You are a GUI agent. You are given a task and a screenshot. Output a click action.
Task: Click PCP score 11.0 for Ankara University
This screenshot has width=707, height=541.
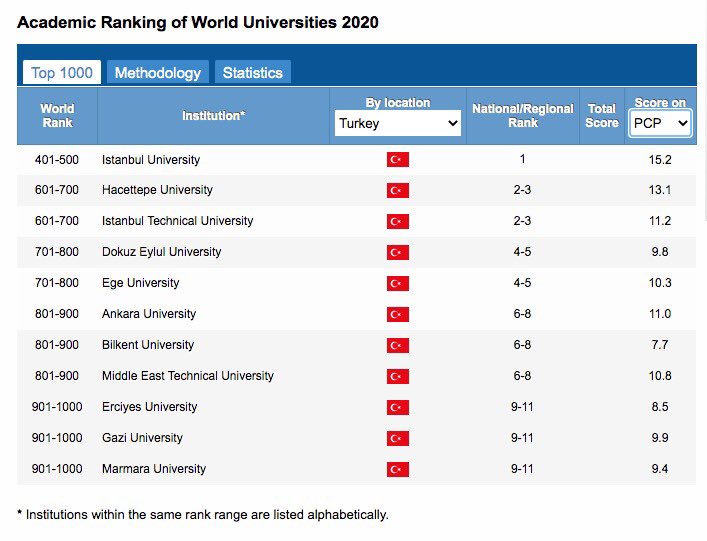(660, 314)
